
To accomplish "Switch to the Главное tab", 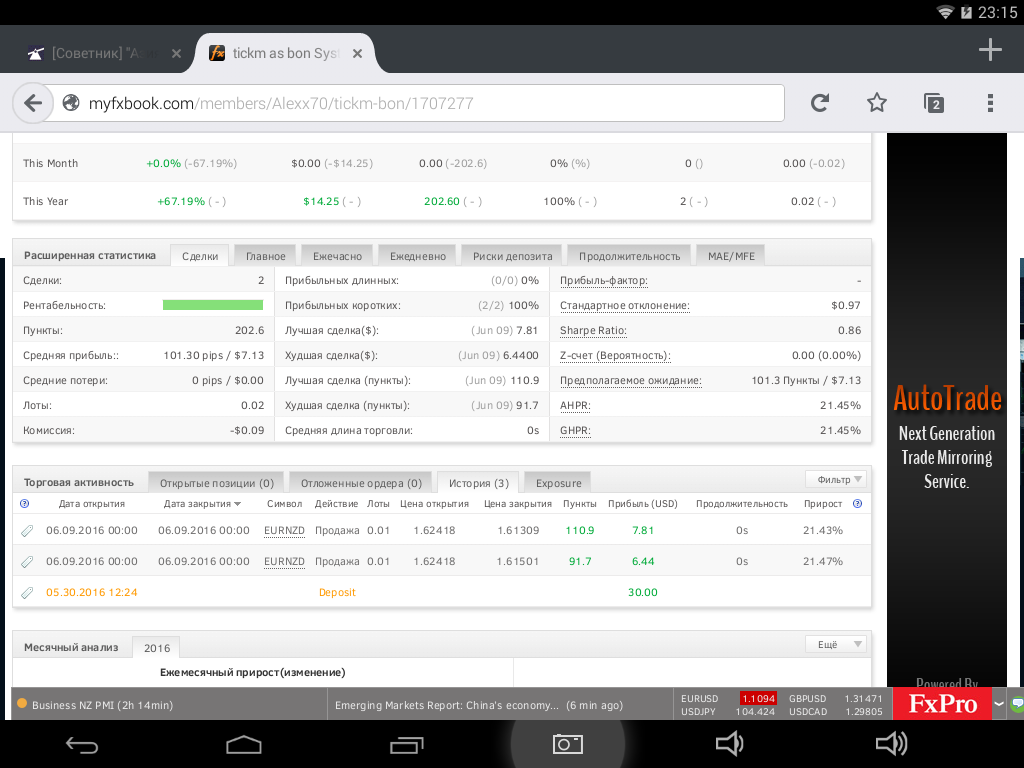I will [265, 256].
